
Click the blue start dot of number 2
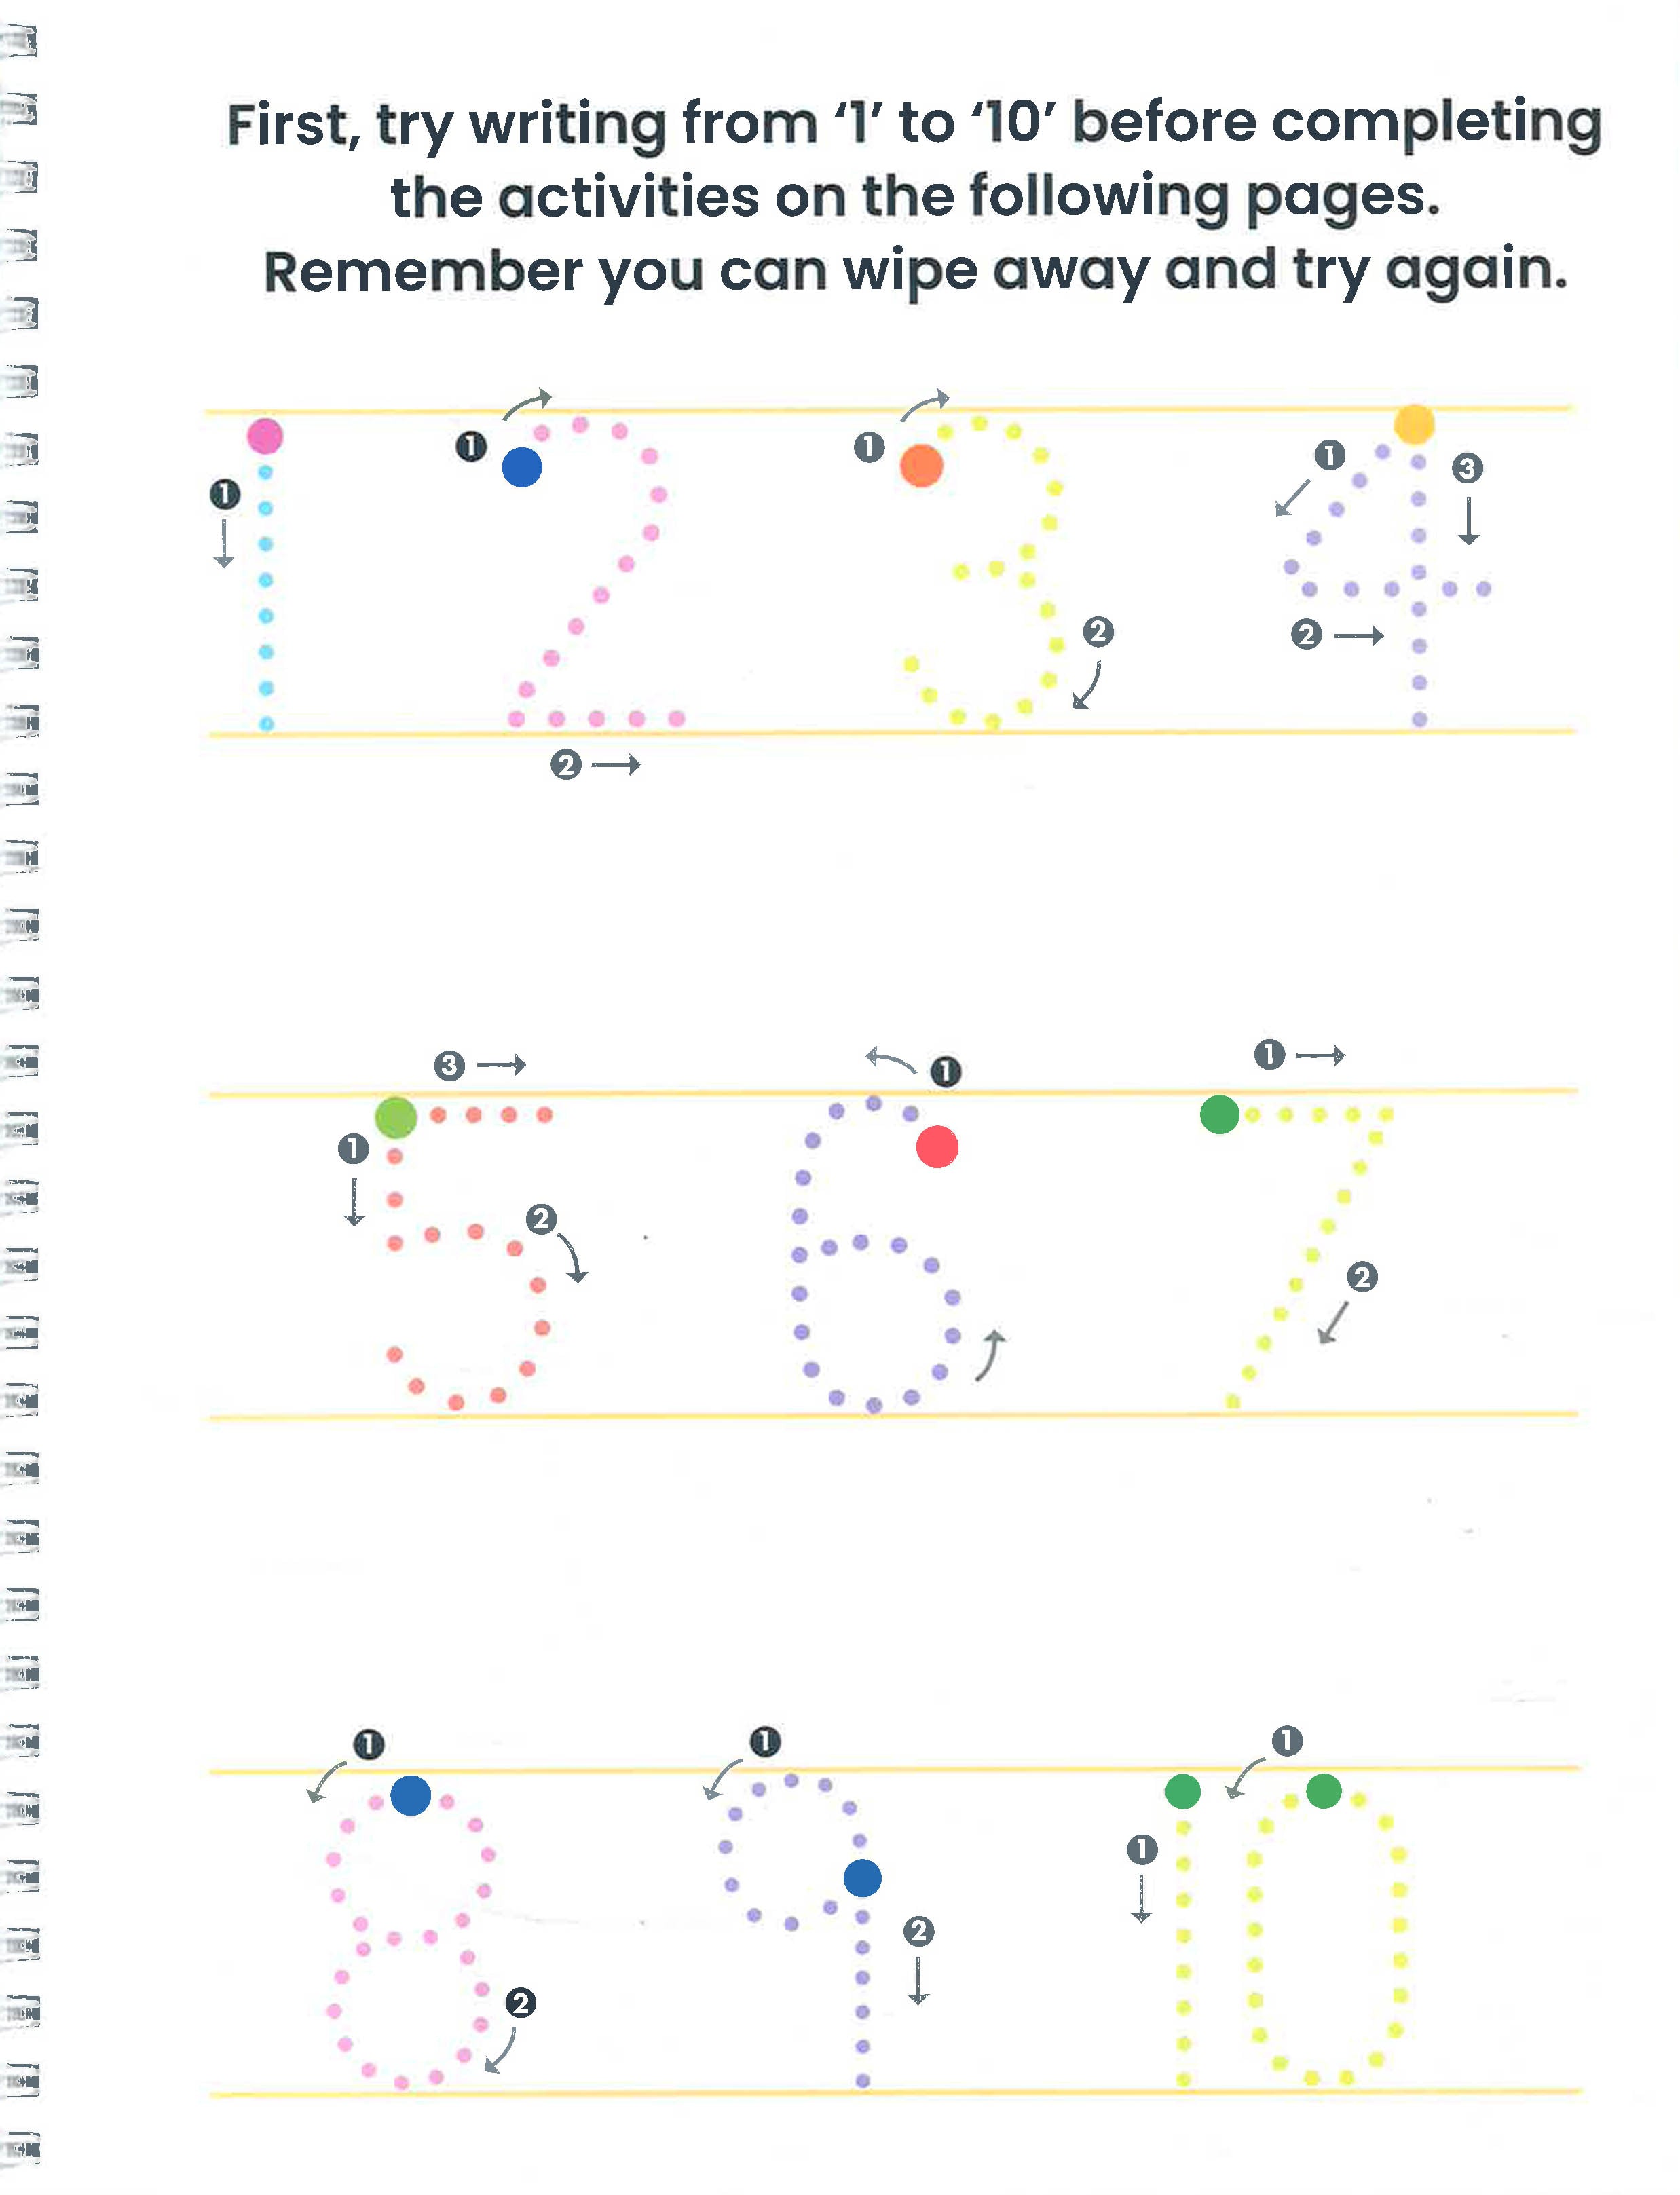(x=522, y=467)
